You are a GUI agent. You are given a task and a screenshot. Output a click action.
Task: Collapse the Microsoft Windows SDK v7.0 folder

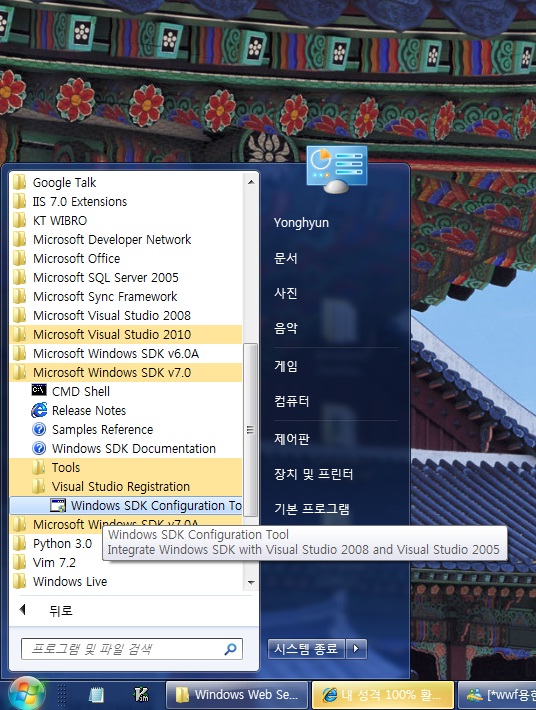[126, 373]
